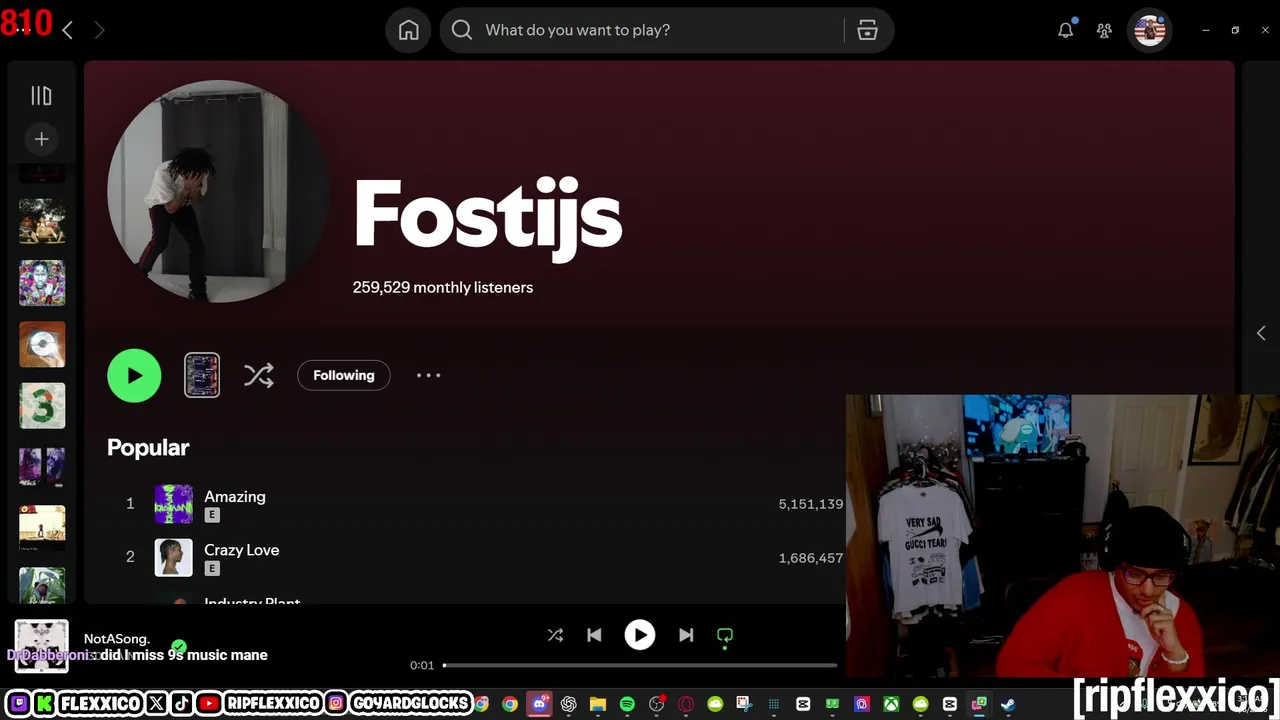Click the green saved checkmark for NotASong.
Image resolution: width=1280 pixels, height=720 pixels.
[x=179, y=647]
